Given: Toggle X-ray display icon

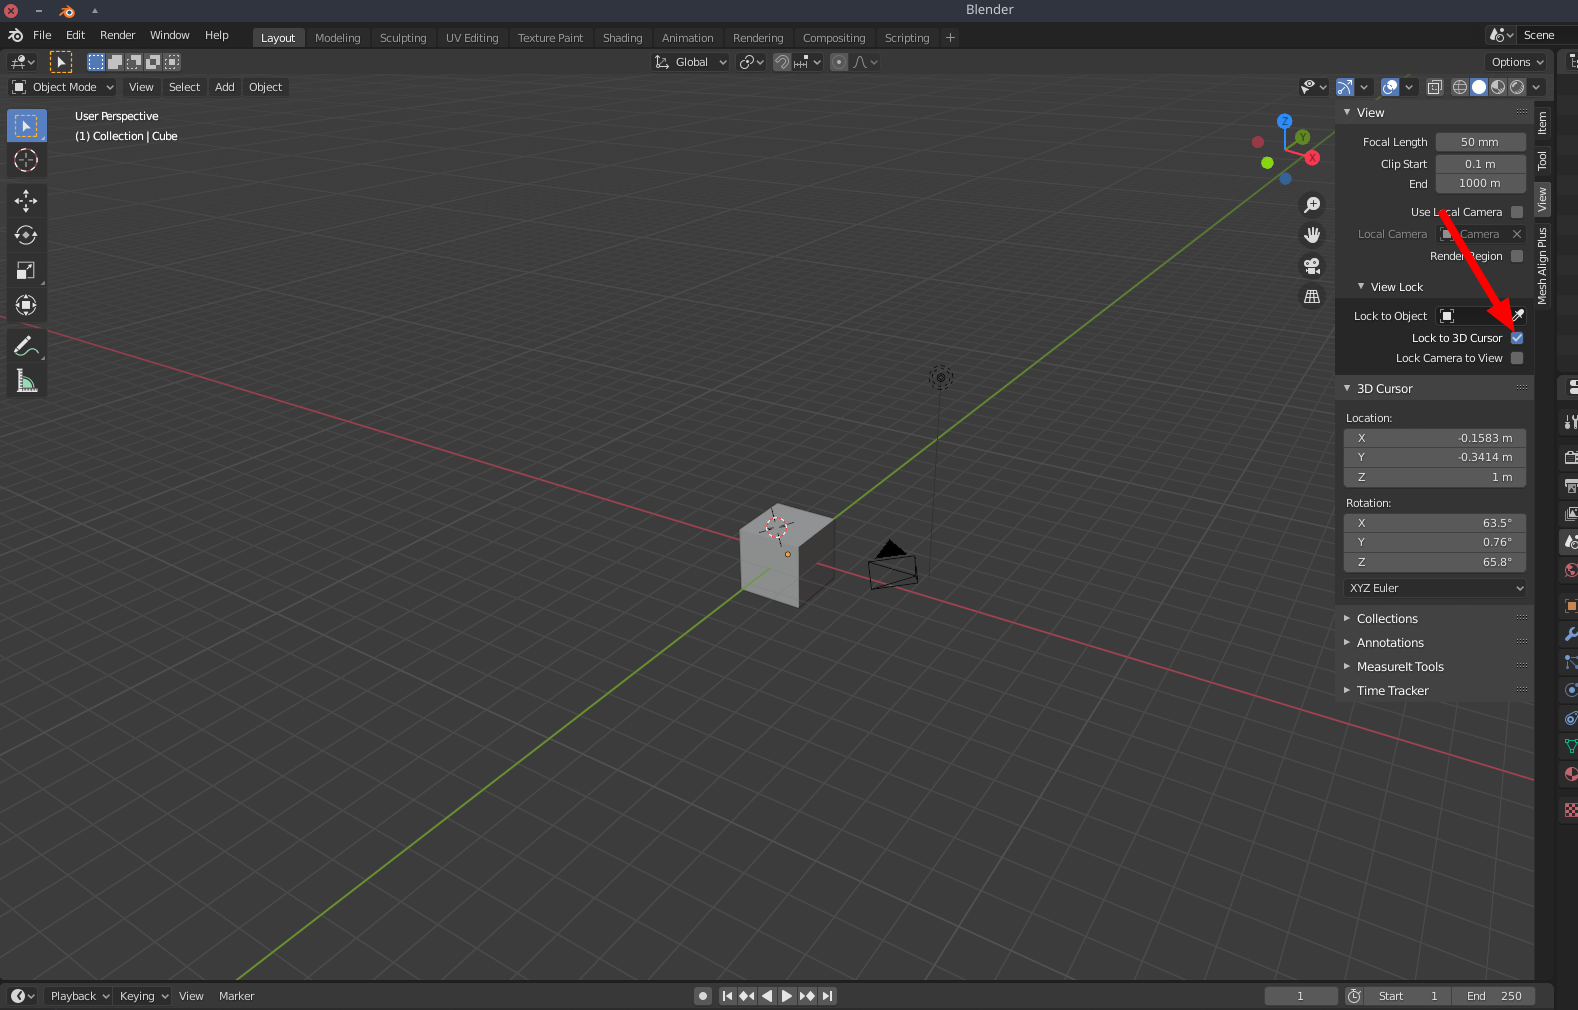Looking at the screenshot, I should pos(1435,87).
